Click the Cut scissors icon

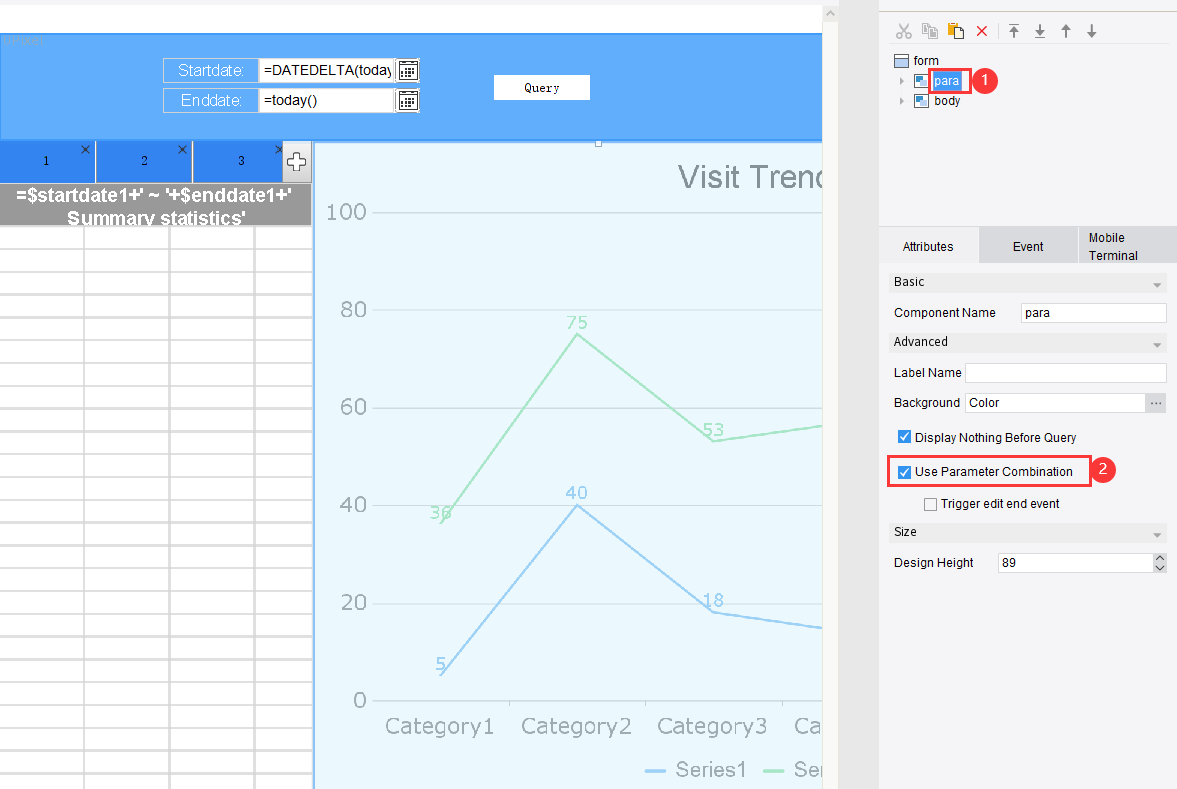click(904, 31)
